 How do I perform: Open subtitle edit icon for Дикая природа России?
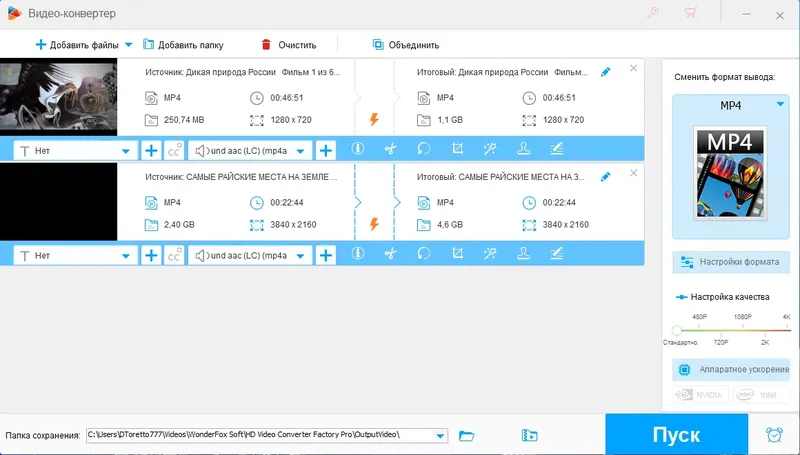(x=557, y=148)
